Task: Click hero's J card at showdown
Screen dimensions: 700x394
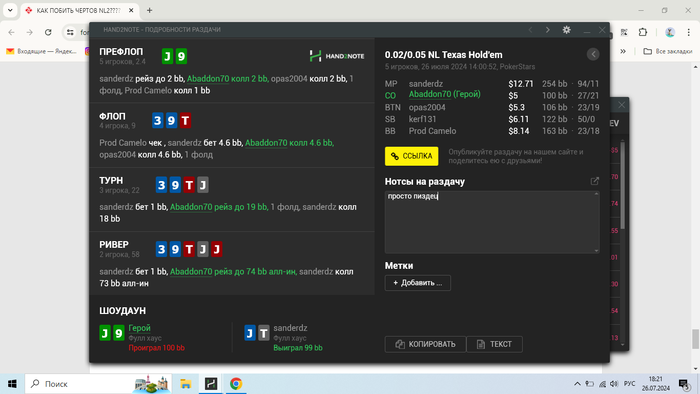Action: click(105, 333)
